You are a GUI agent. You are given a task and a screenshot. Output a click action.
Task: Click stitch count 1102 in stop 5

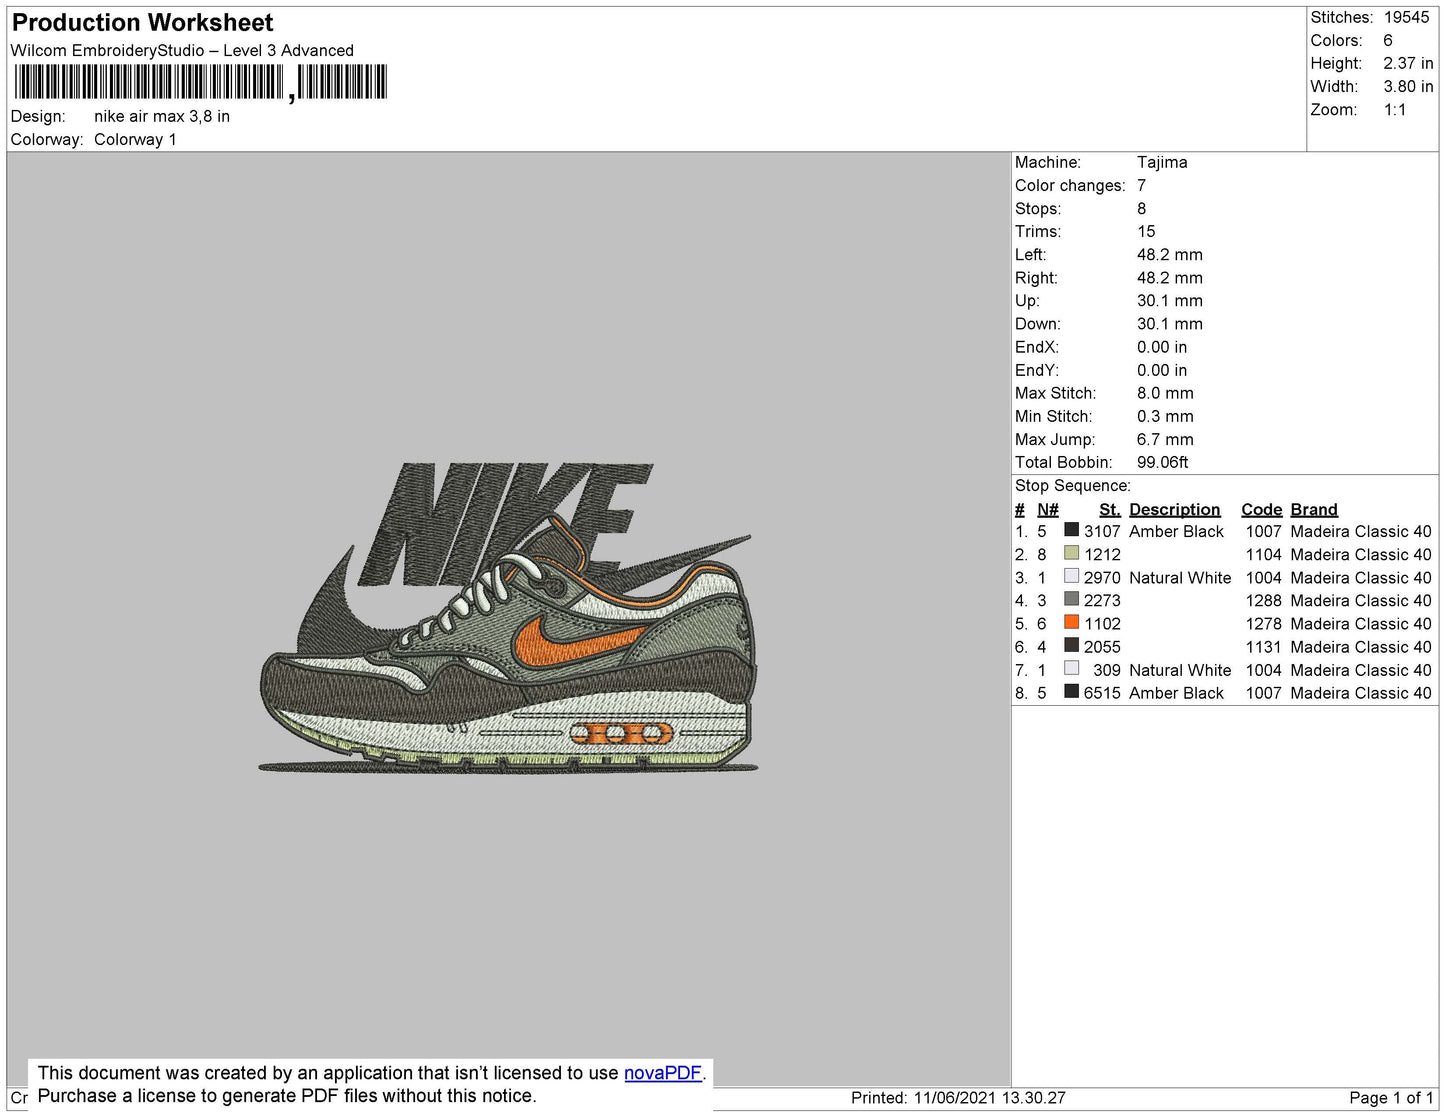click(1102, 623)
